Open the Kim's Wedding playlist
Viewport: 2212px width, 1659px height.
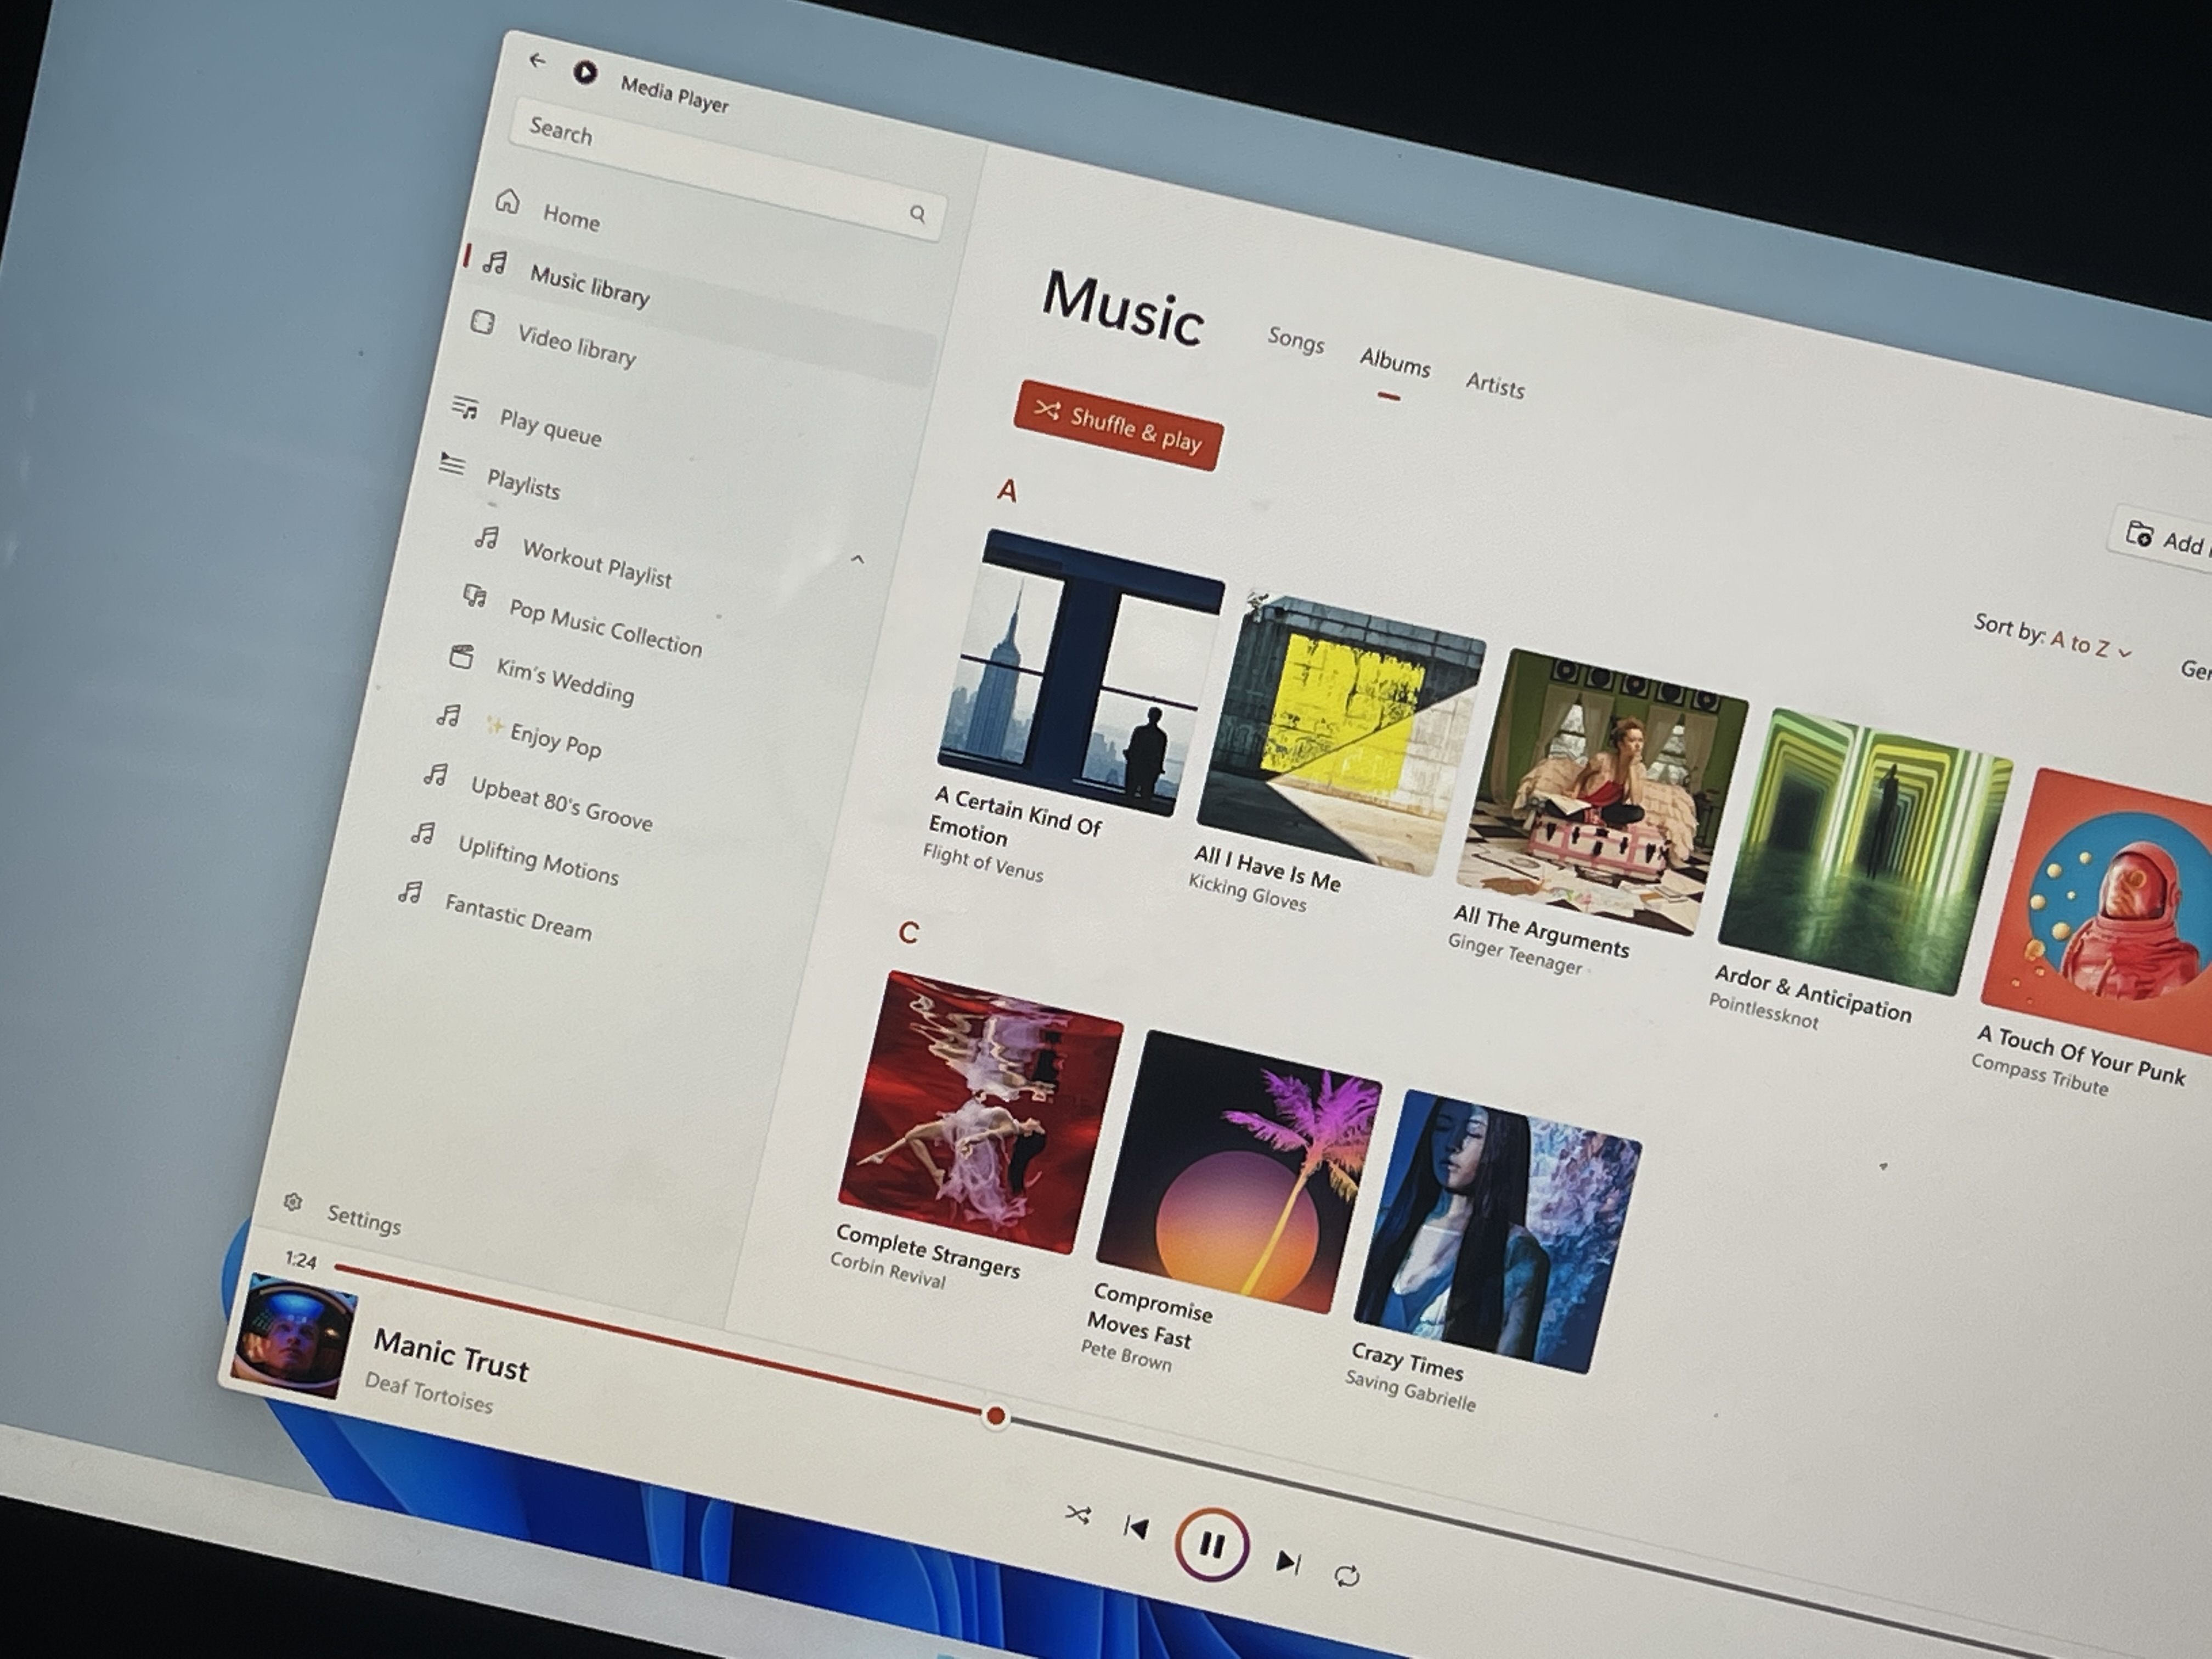coord(565,681)
